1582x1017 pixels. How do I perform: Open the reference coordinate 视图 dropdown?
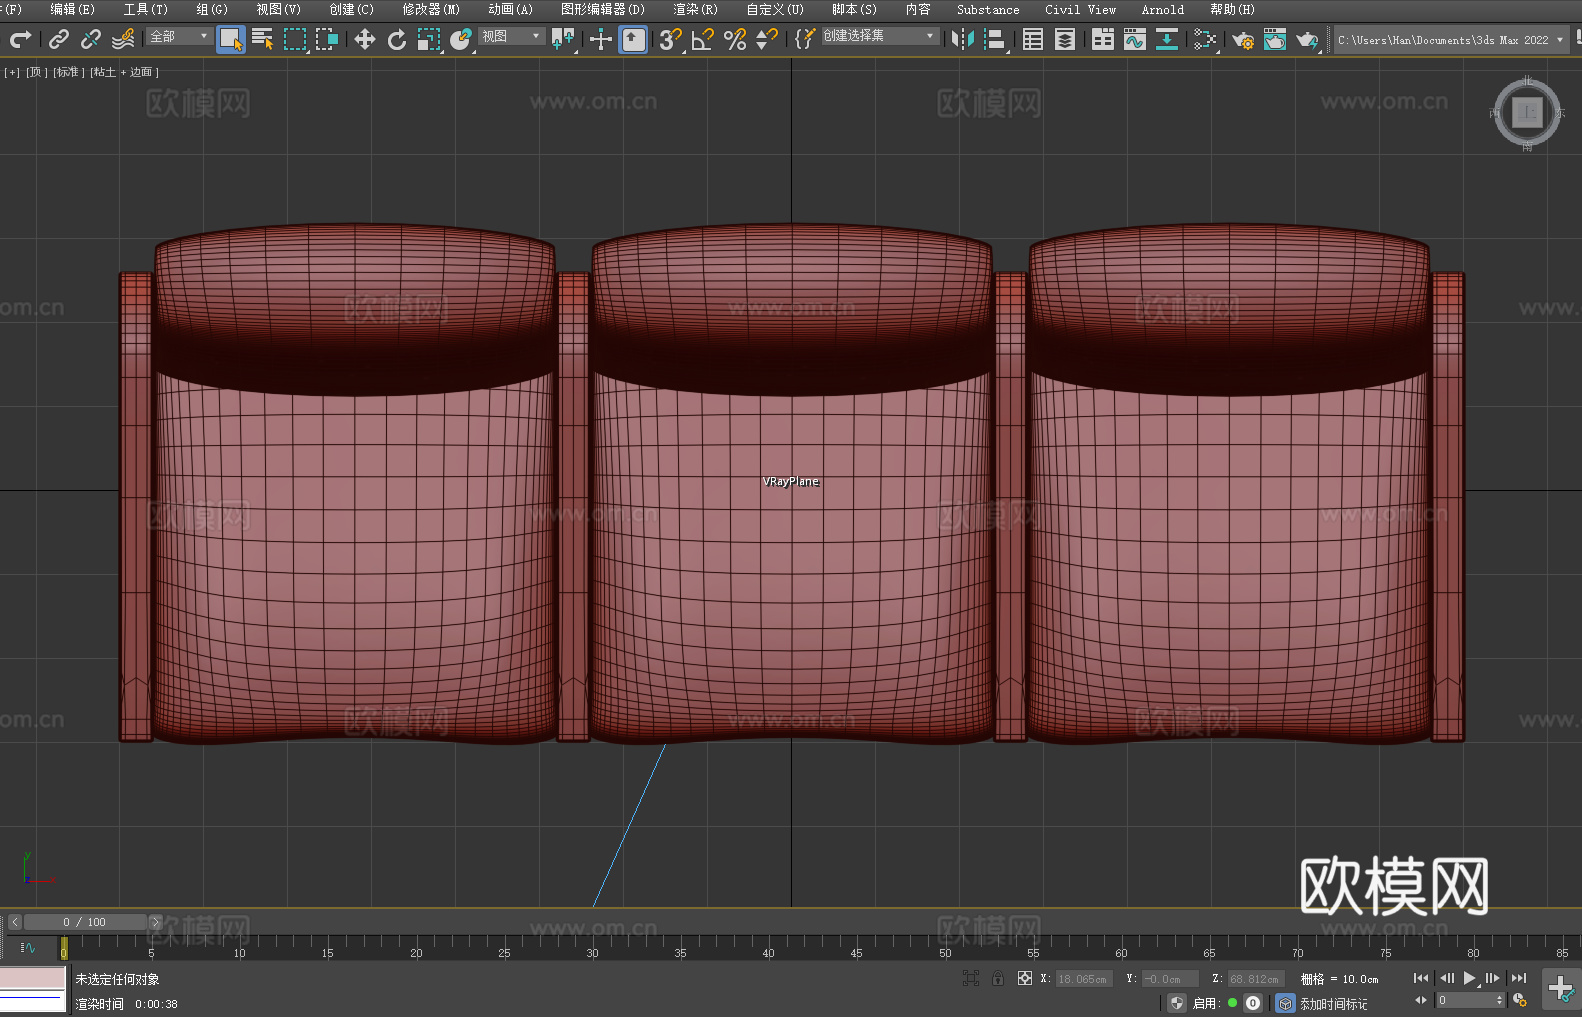(x=511, y=36)
